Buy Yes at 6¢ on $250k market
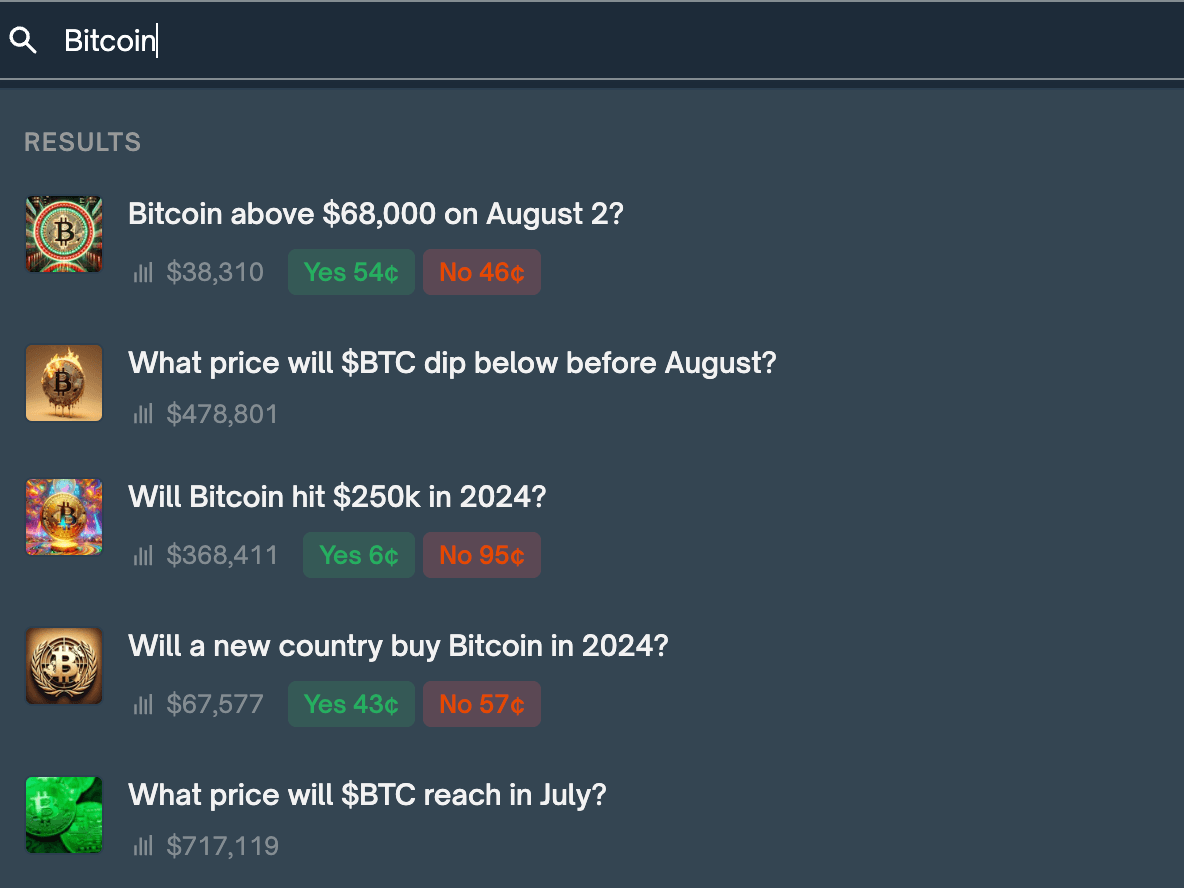Viewport: 1184px width, 888px height. coord(358,555)
